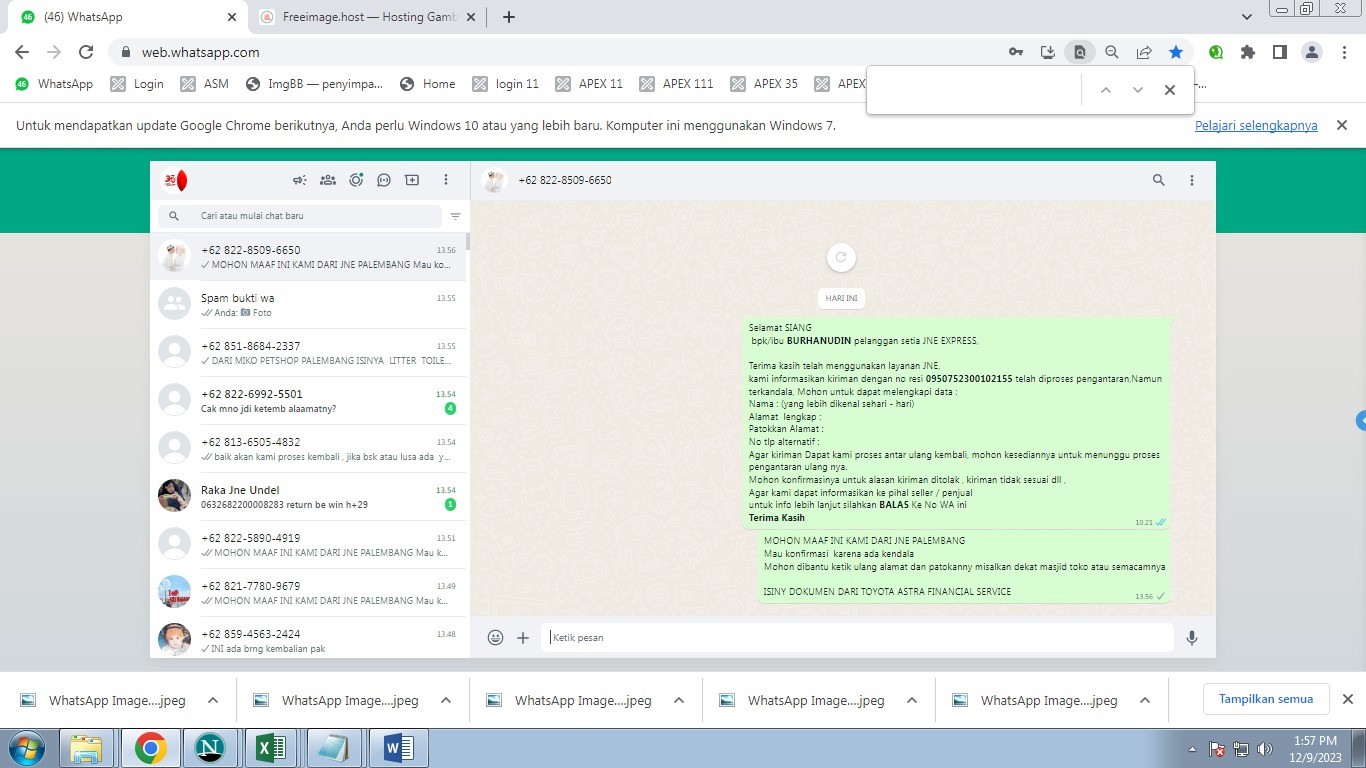
Task: Share this page icon
Action: [x=1144, y=52]
